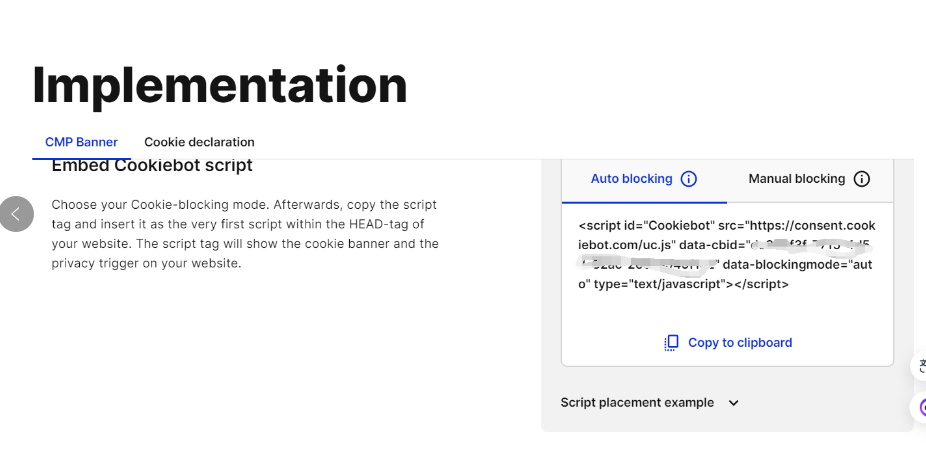The image size is (926, 452).
Task: Open the translate widget at right edge
Action: pyautogui.click(x=919, y=366)
